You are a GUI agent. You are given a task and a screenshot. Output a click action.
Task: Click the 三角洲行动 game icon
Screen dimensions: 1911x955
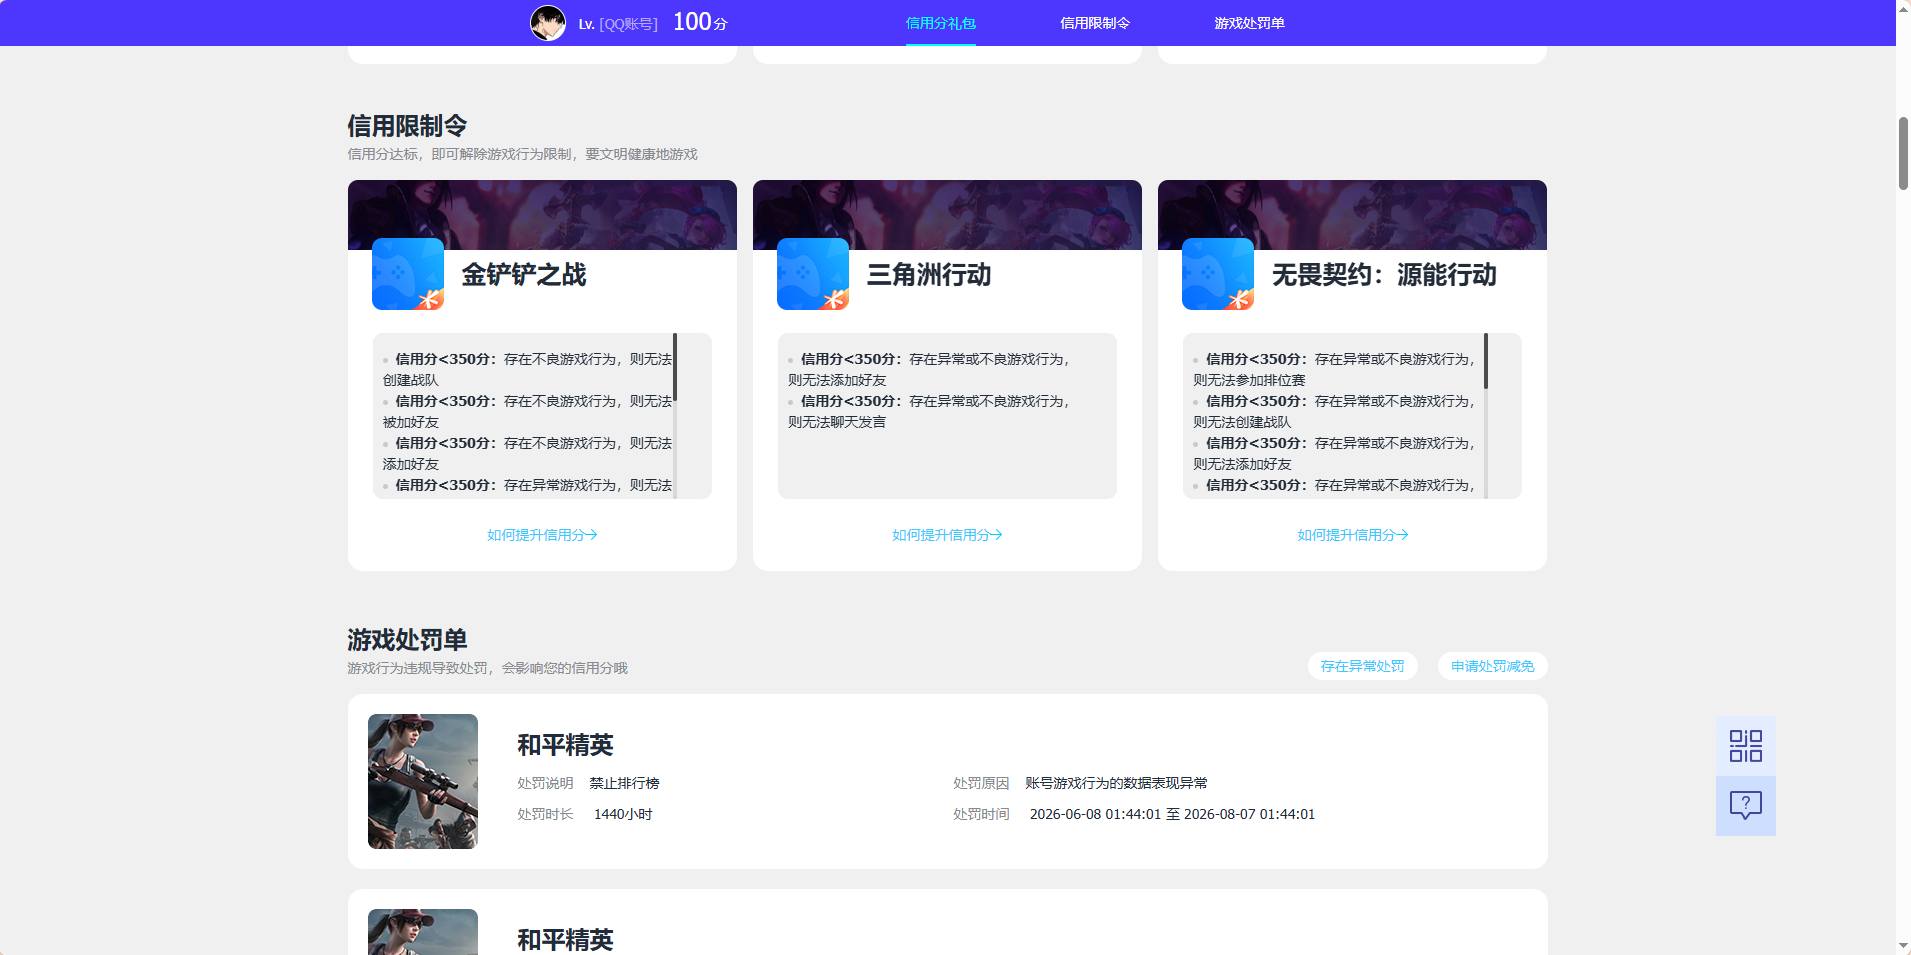coord(813,274)
